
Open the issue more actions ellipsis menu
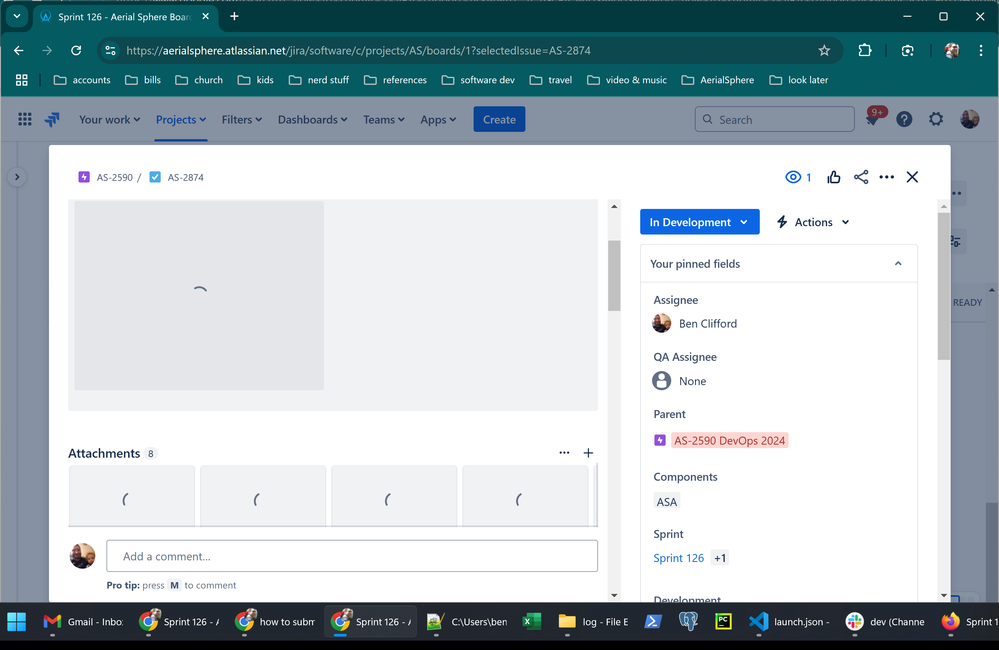(x=886, y=177)
